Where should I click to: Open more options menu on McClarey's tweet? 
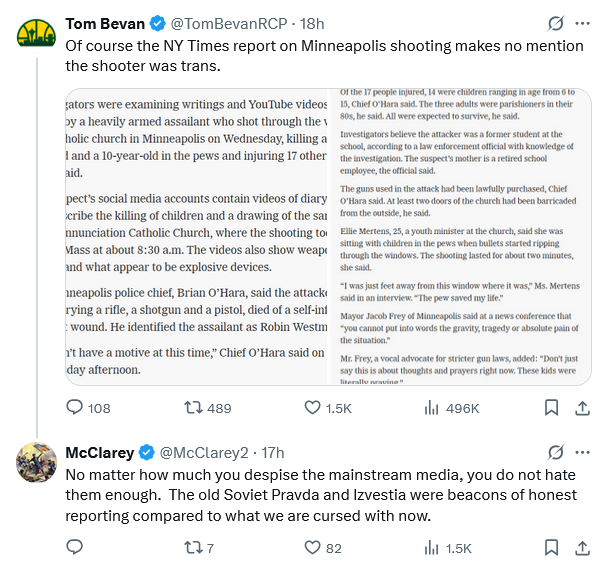pyautogui.click(x=582, y=453)
